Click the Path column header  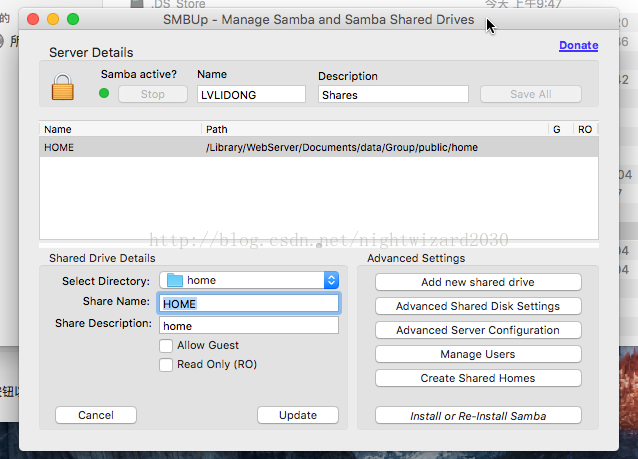pyautogui.click(x=375, y=129)
